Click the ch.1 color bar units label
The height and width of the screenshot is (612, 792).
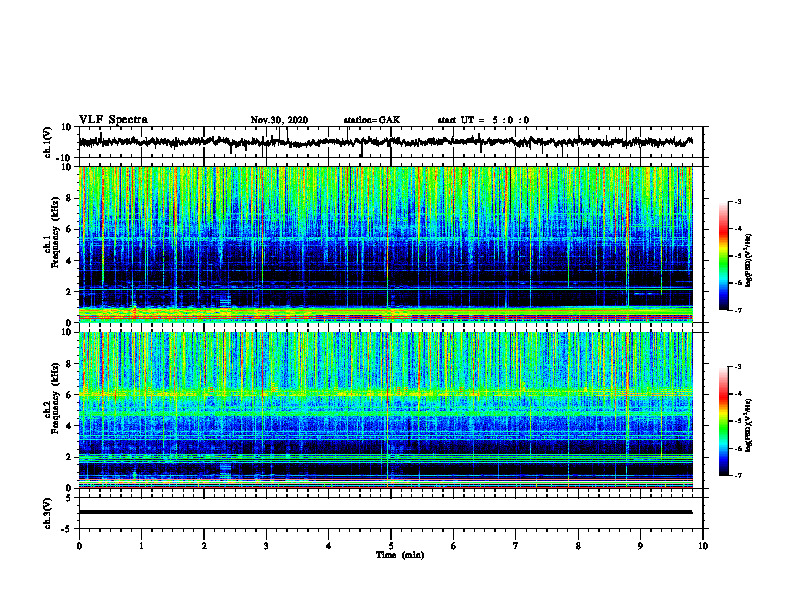tap(749, 261)
